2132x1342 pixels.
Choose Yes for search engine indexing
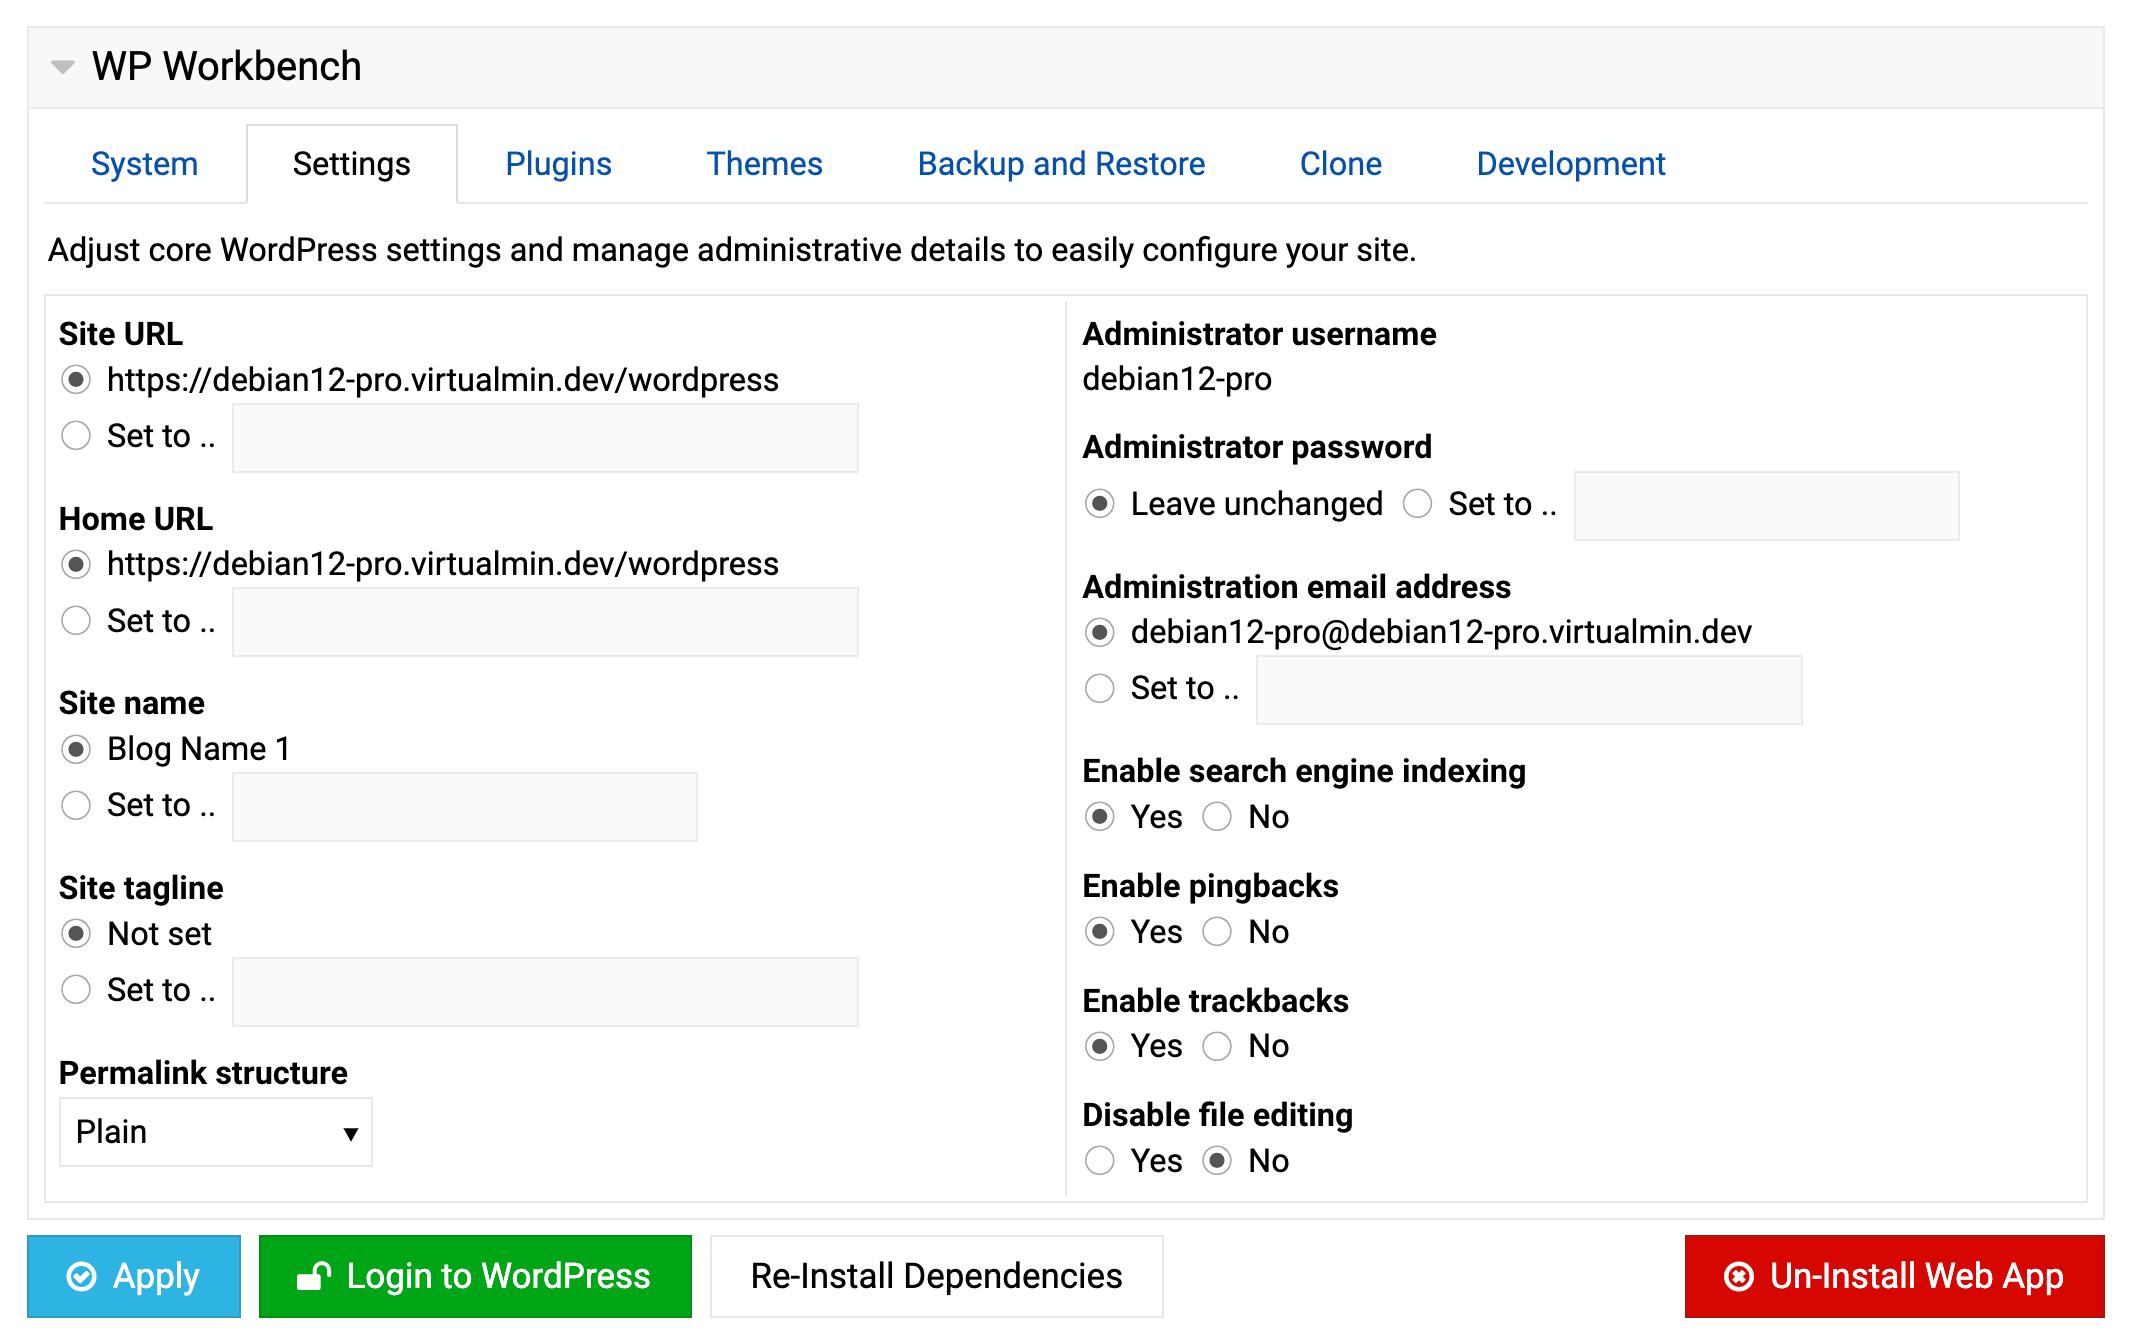(x=1100, y=817)
